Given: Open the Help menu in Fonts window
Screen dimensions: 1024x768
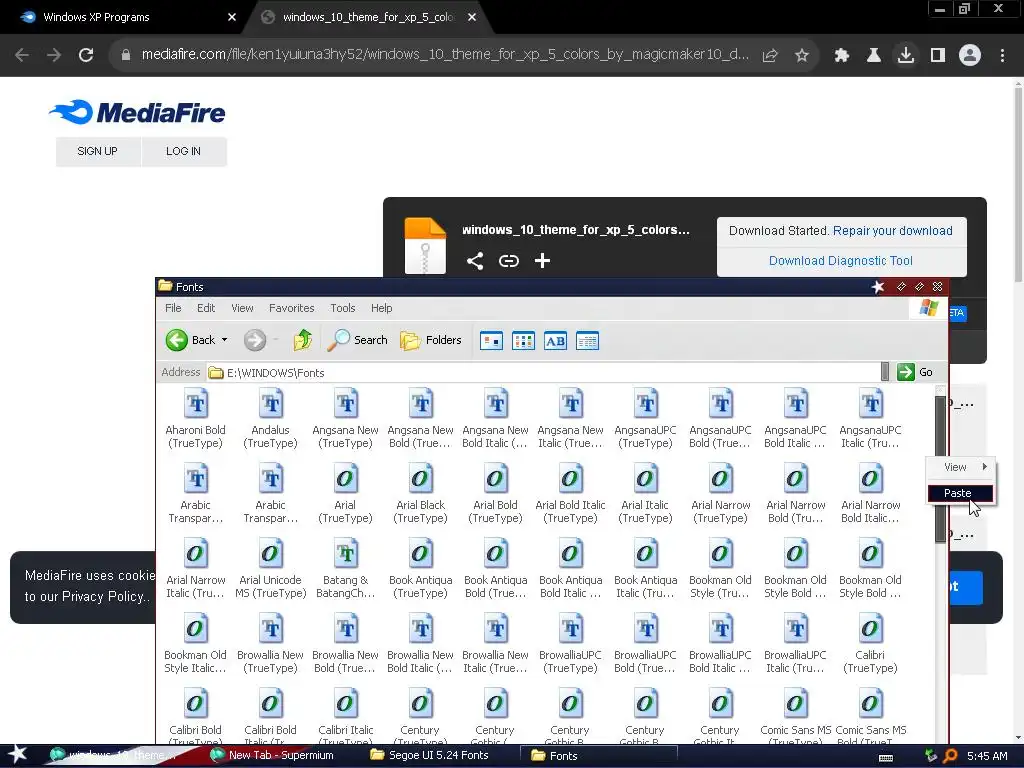Looking at the screenshot, I should pos(381,308).
